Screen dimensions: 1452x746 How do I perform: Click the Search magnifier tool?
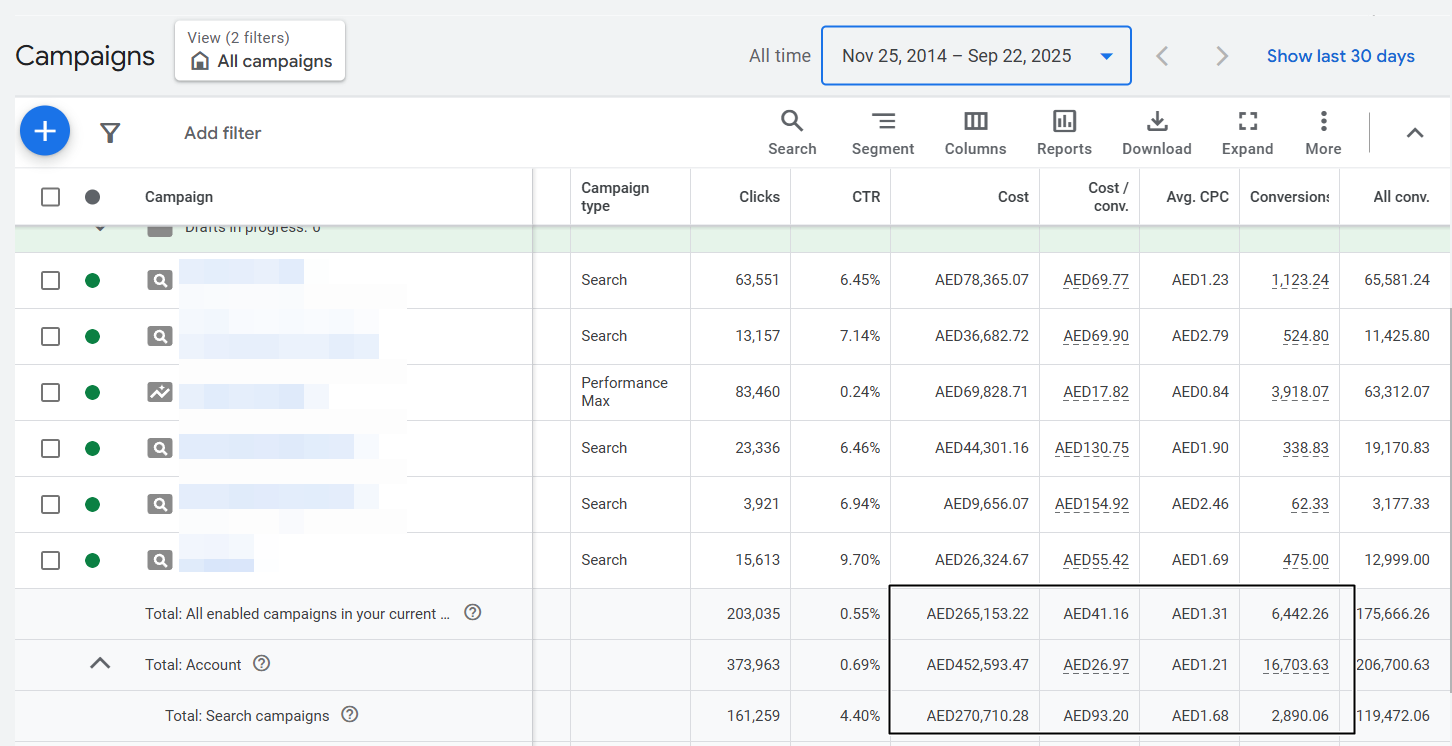pyautogui.click(x=792, y=133)
